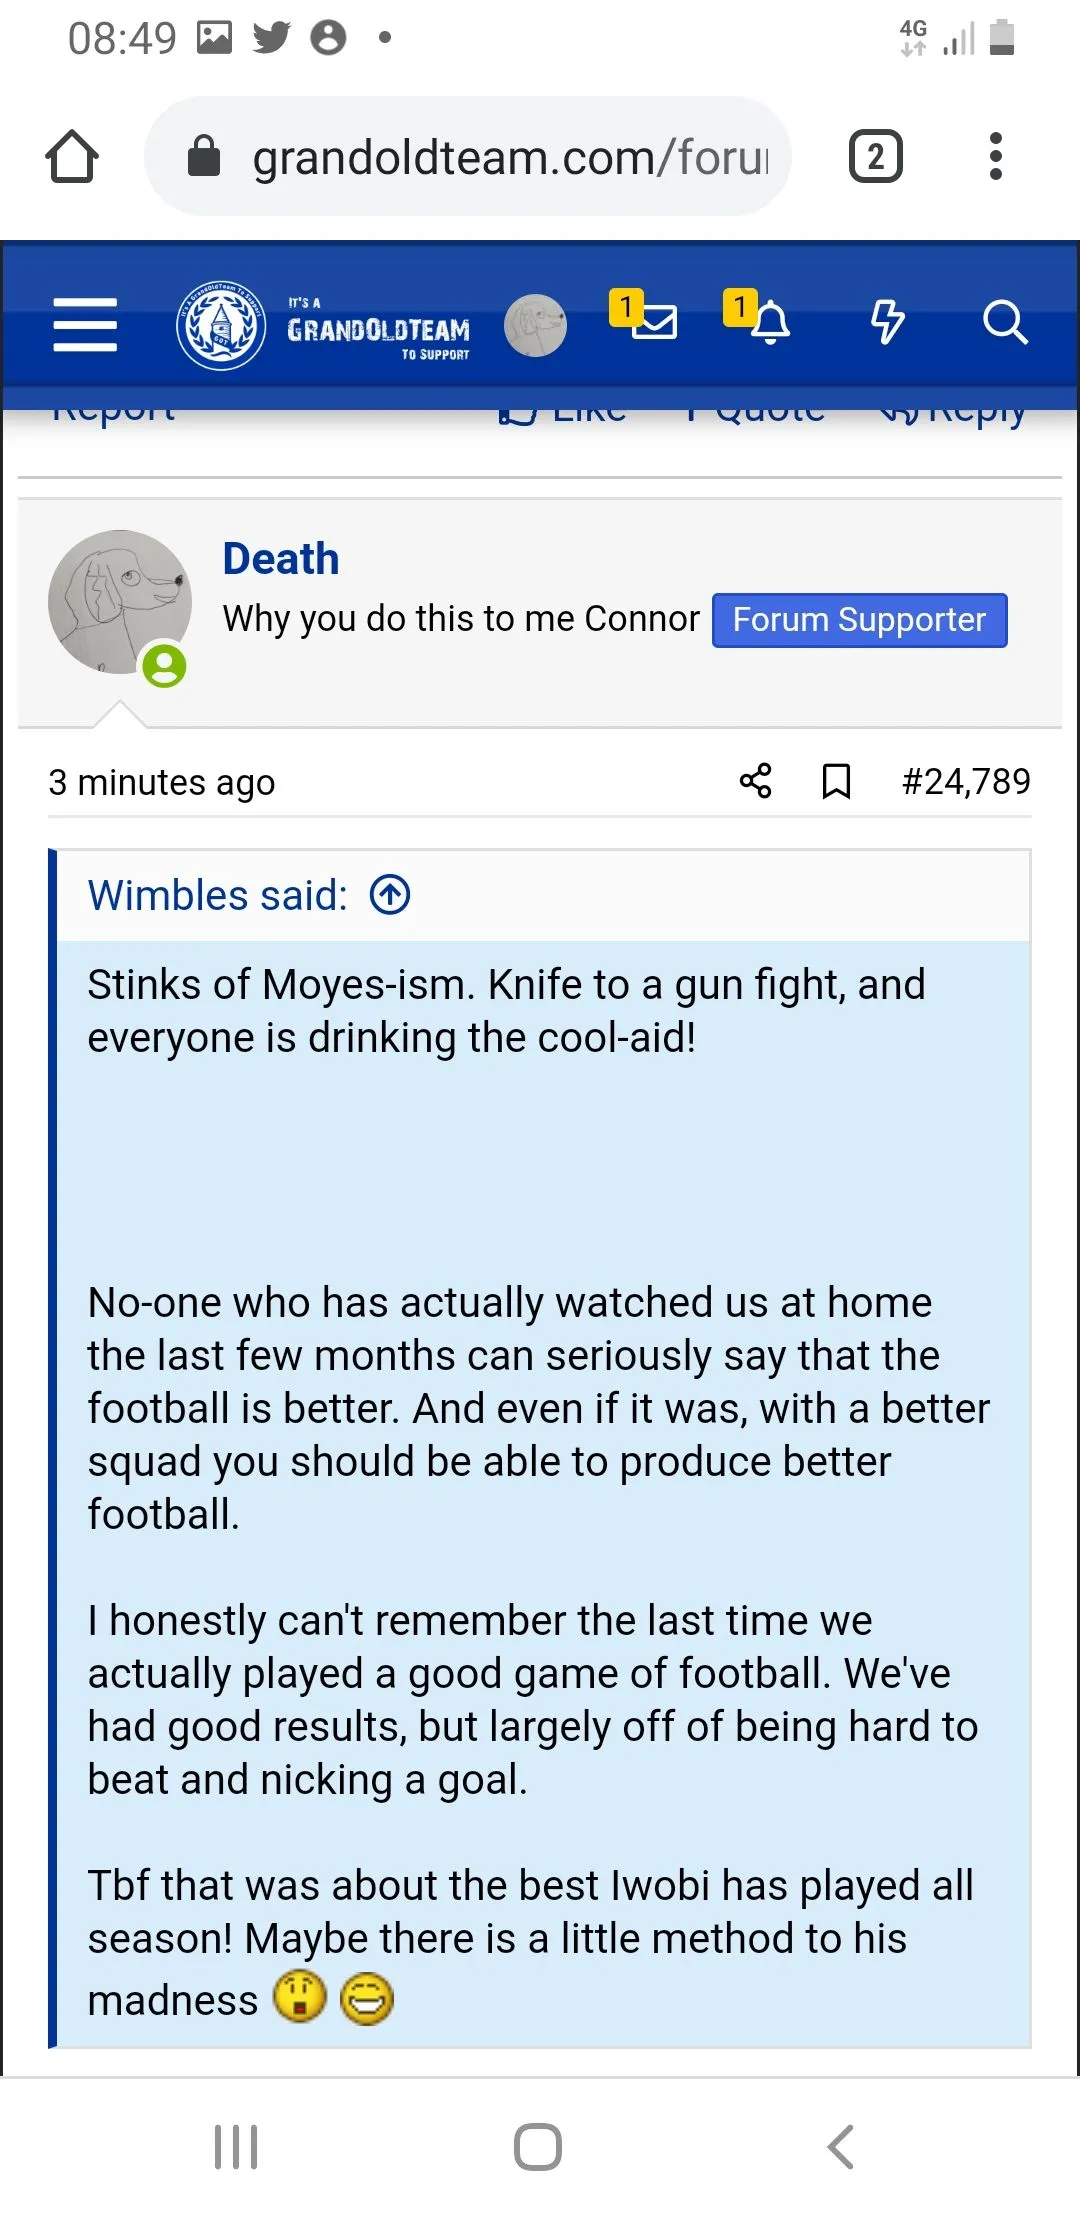Image resolution: width=1080 pixels, height=2220 pixels.
Task: Open the alerts bell icon
Action: (x=769, y=322)
